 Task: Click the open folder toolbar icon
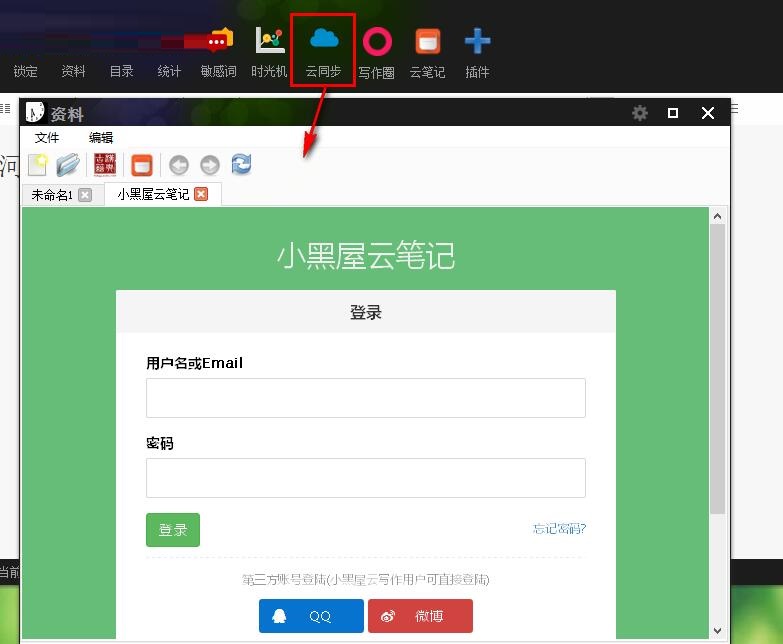(x=68, y=165)
